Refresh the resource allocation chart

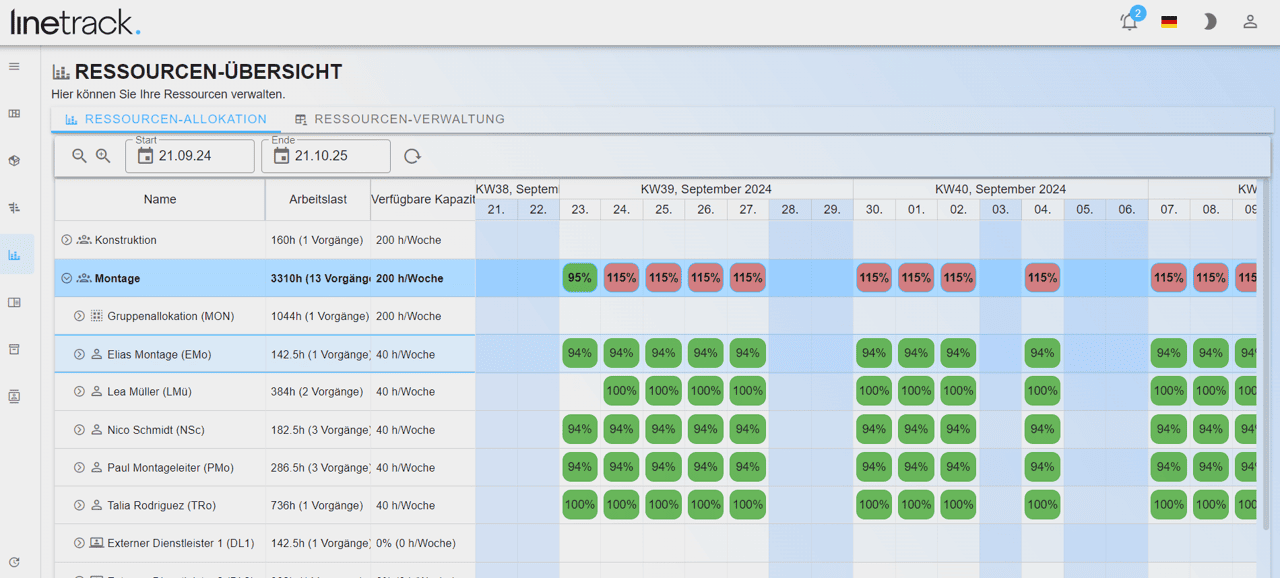(412, 156)
